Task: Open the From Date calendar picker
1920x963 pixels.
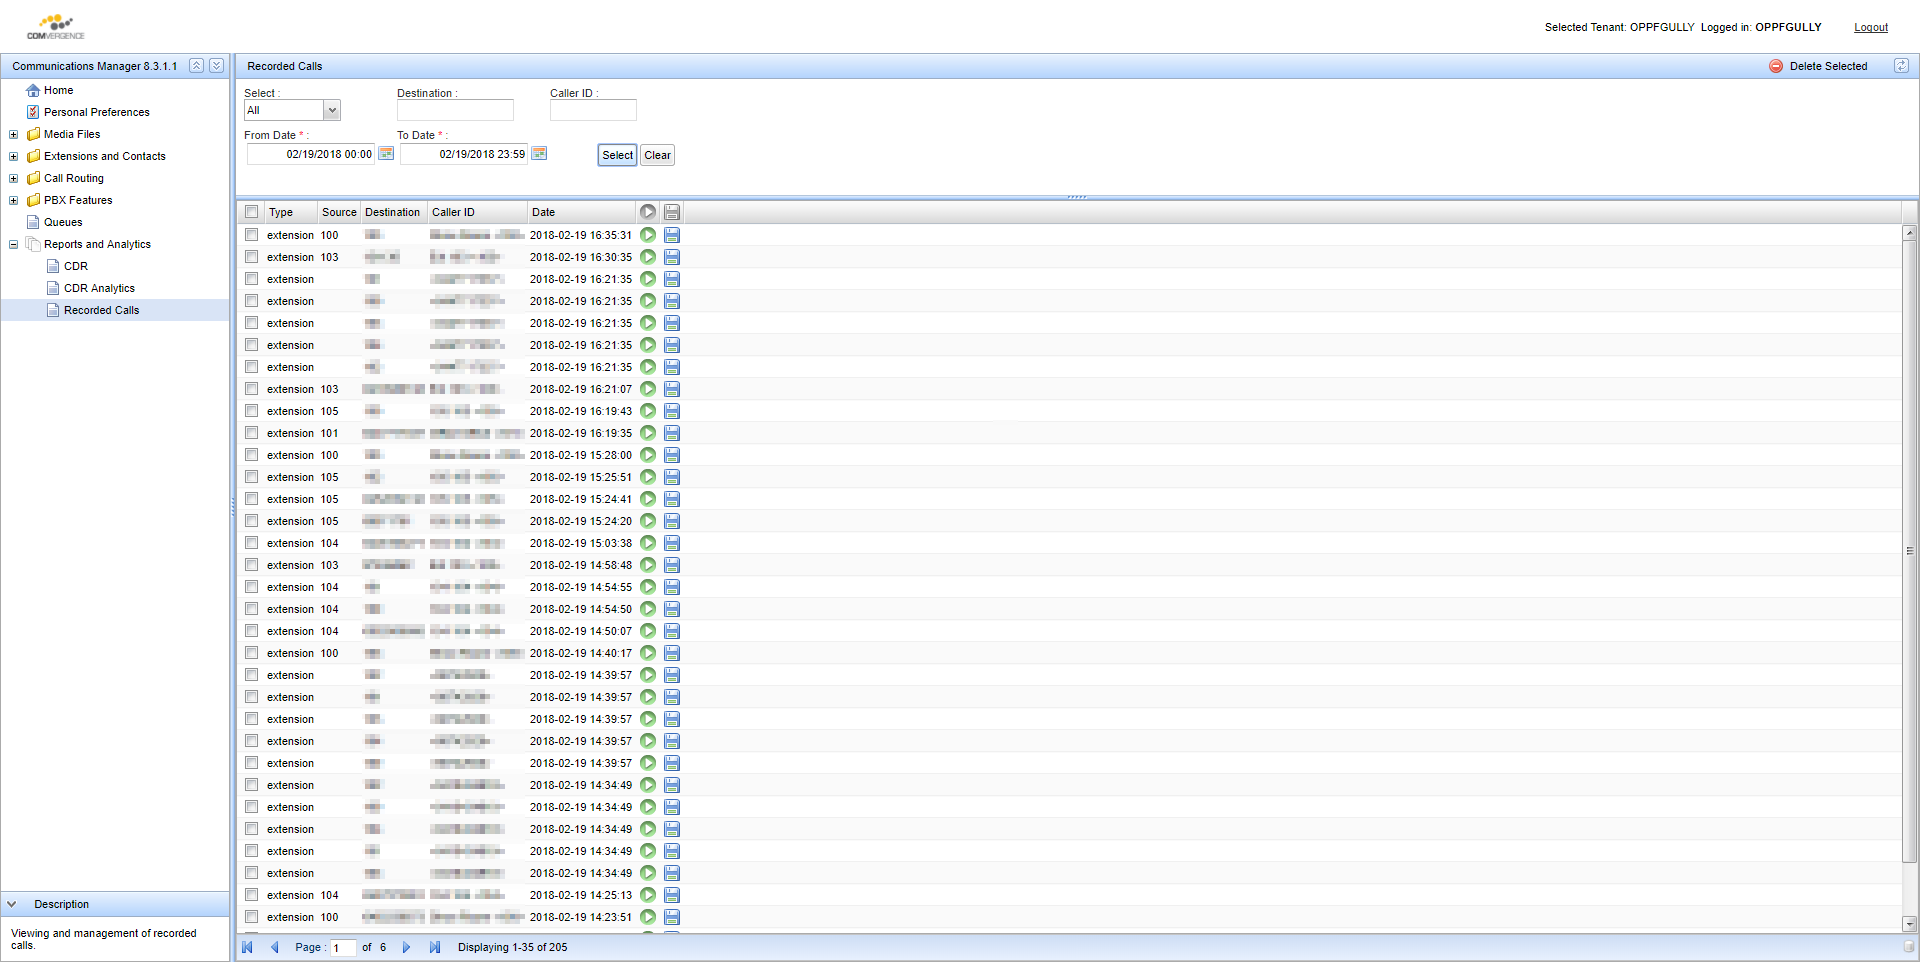Action: tap(386, 154)
